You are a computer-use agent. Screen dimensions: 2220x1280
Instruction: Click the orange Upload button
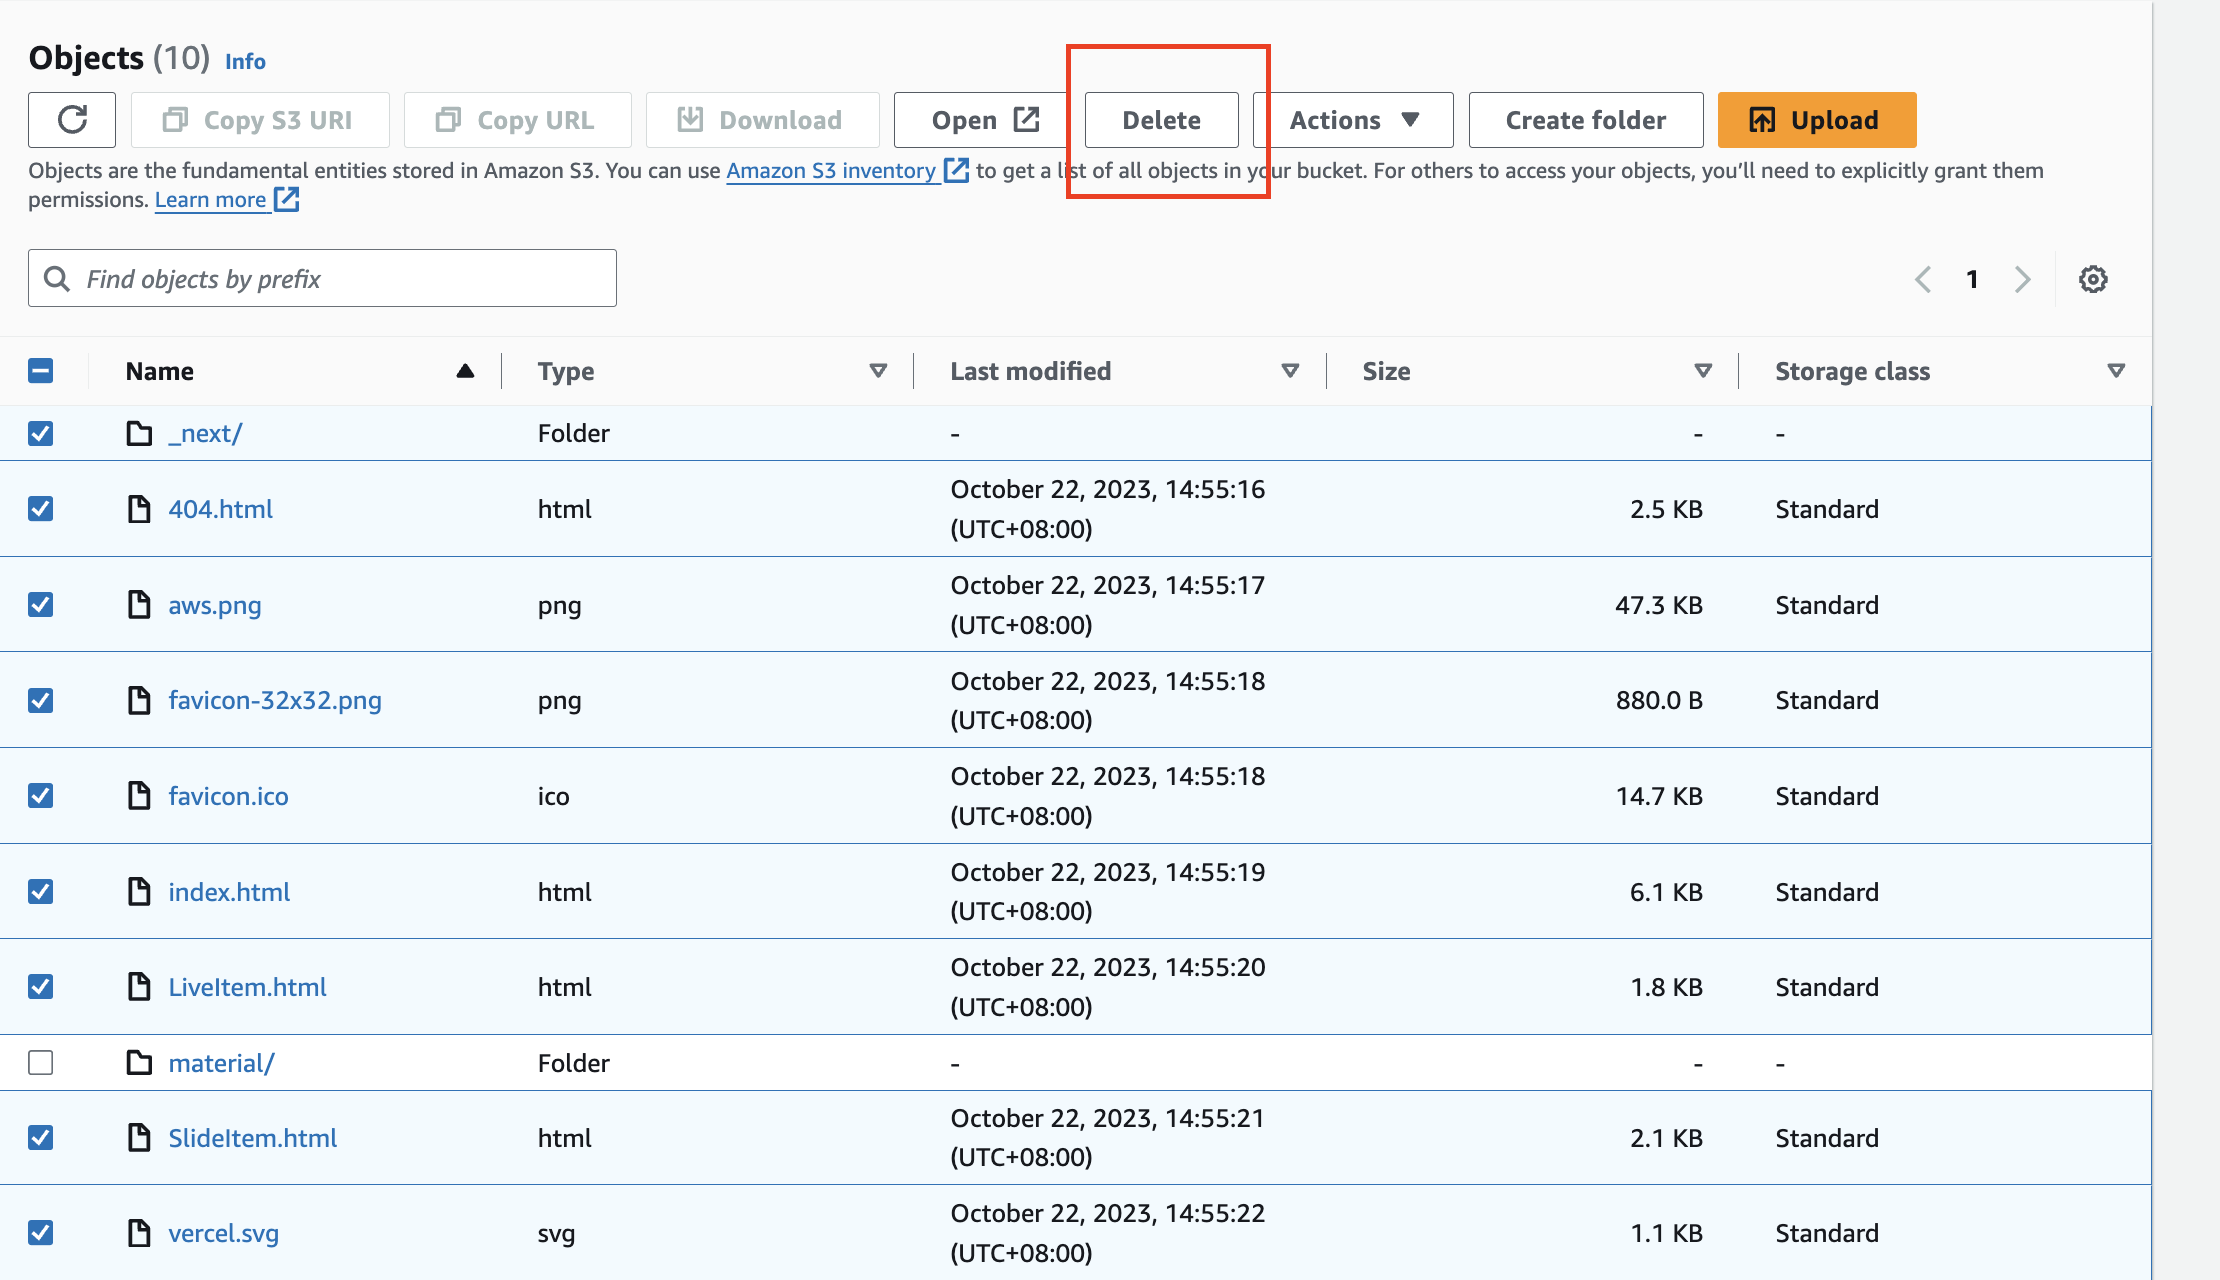coord(1817,120)
